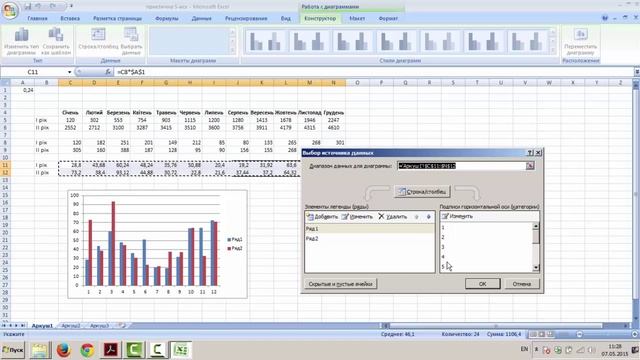This screenshot has height=360, width=640.
Task: Click the zoom in plus button
Action: (635, 334)
